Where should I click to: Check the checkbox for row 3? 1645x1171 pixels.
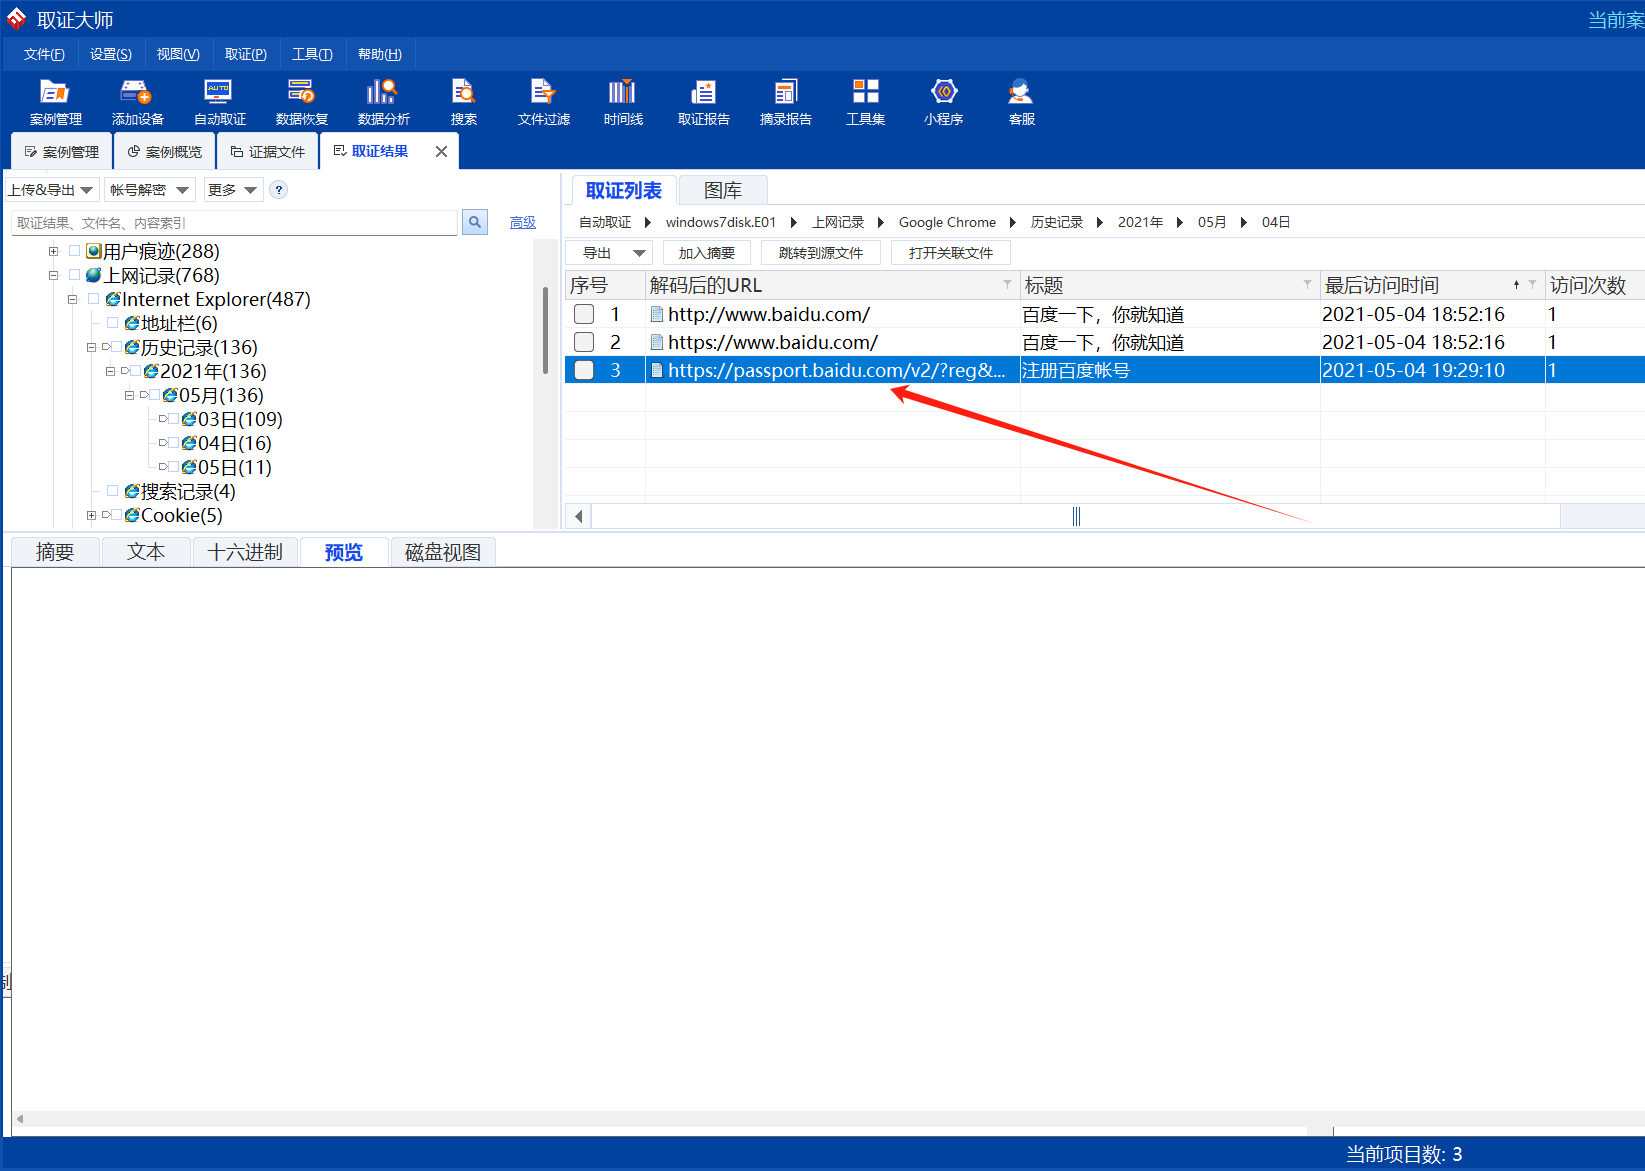(584, 370)
